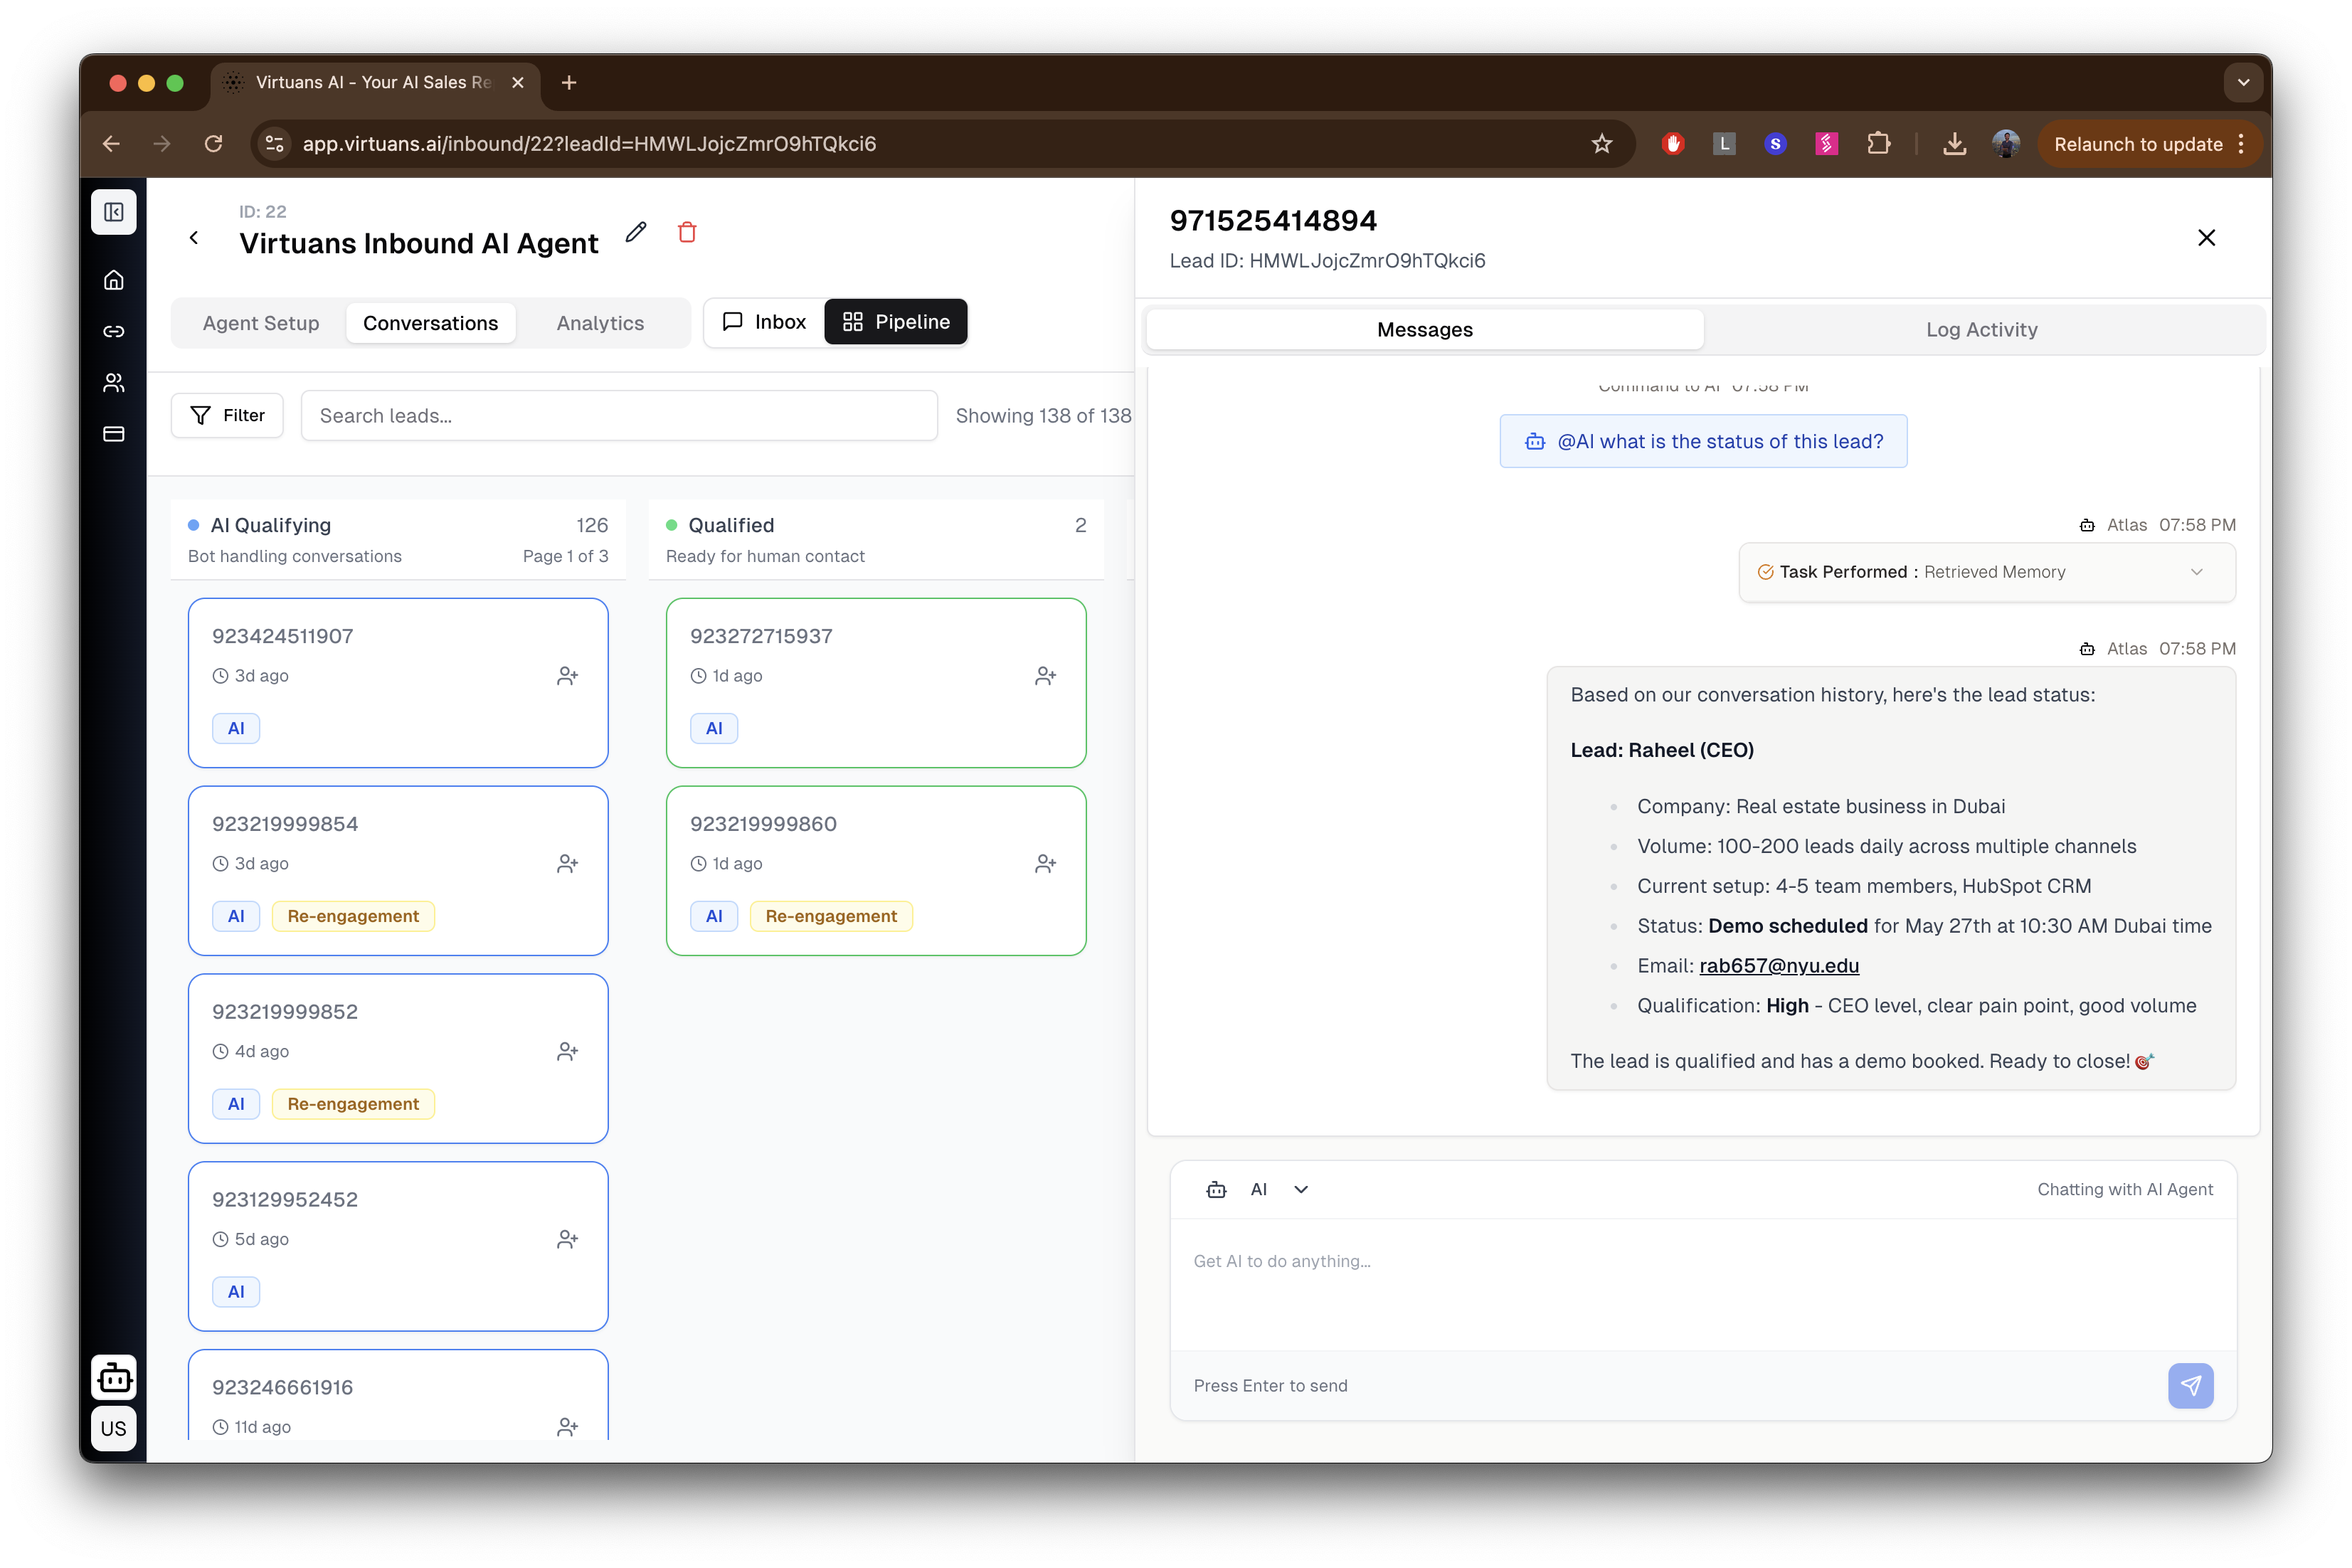Click the Search leads field
2352x1568 pixels.
619,416
